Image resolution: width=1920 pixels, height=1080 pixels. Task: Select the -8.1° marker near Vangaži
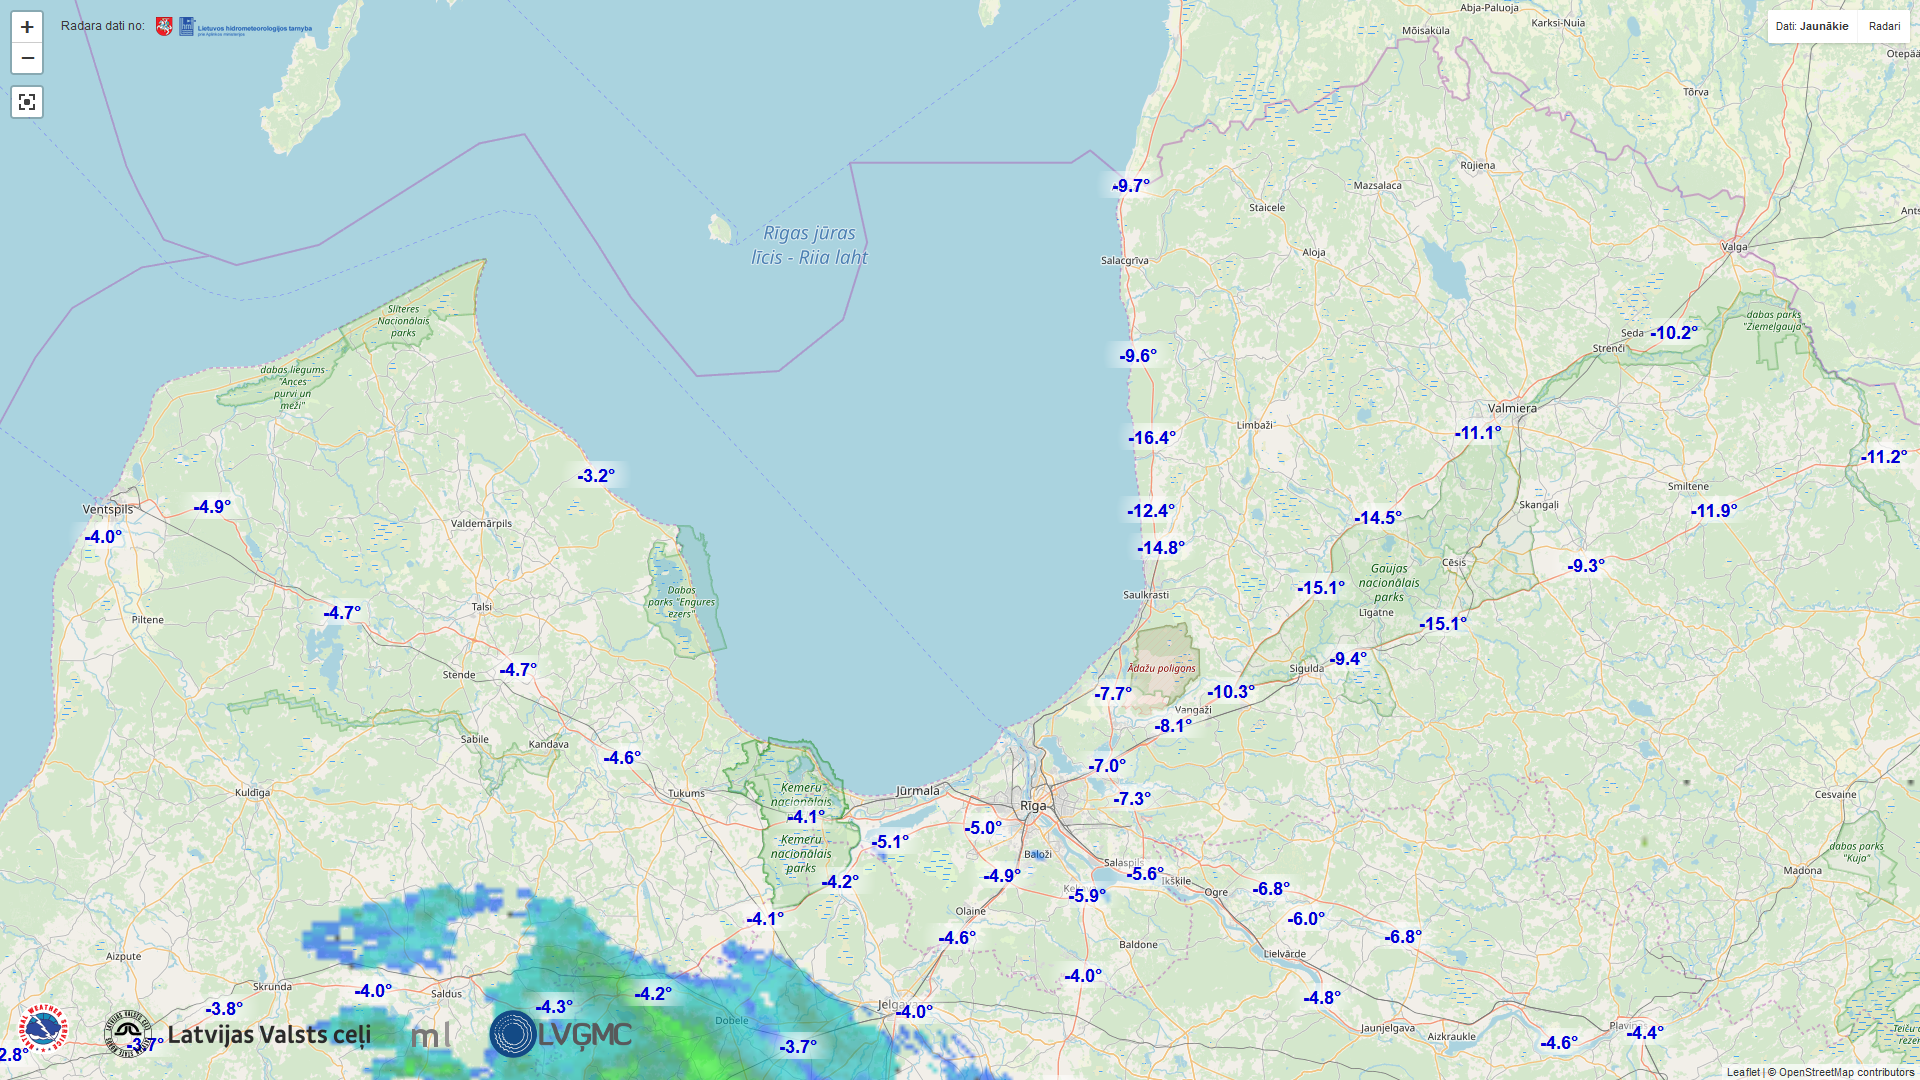(x=1173, y=726)
